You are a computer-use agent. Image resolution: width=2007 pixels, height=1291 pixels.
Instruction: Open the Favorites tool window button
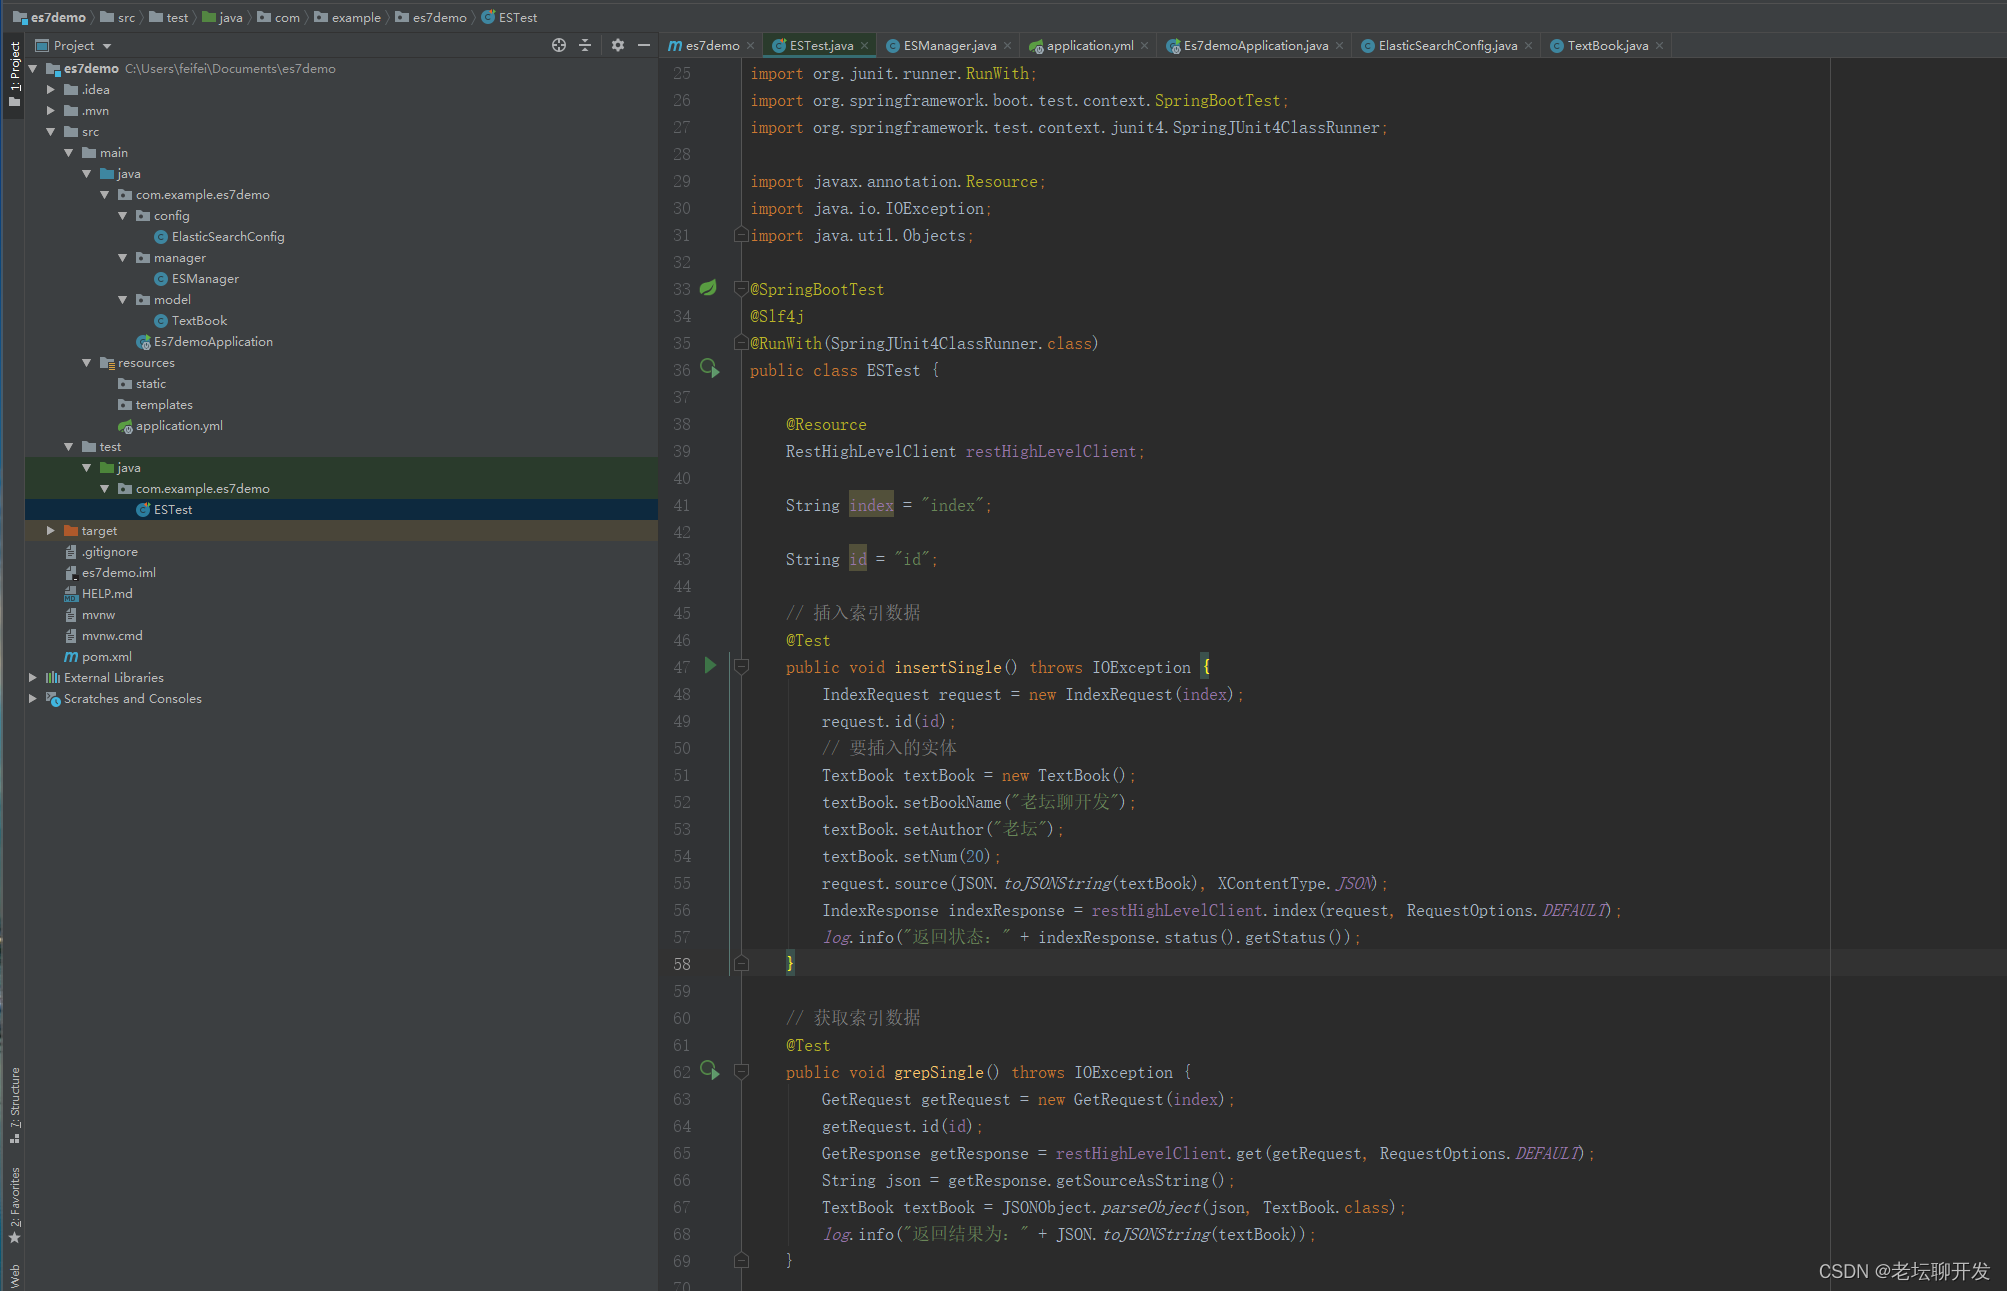(14, 1206)
